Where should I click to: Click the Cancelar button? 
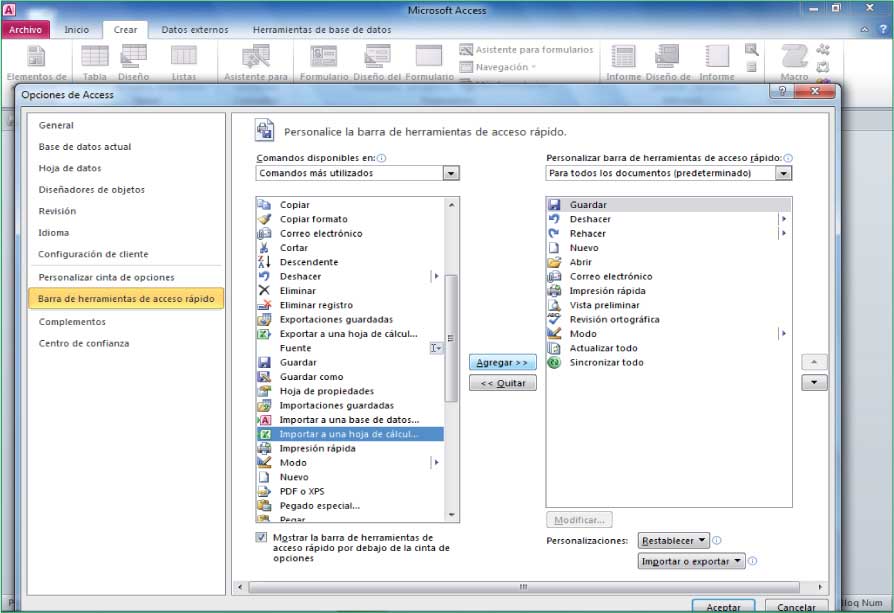pos(796,606)
